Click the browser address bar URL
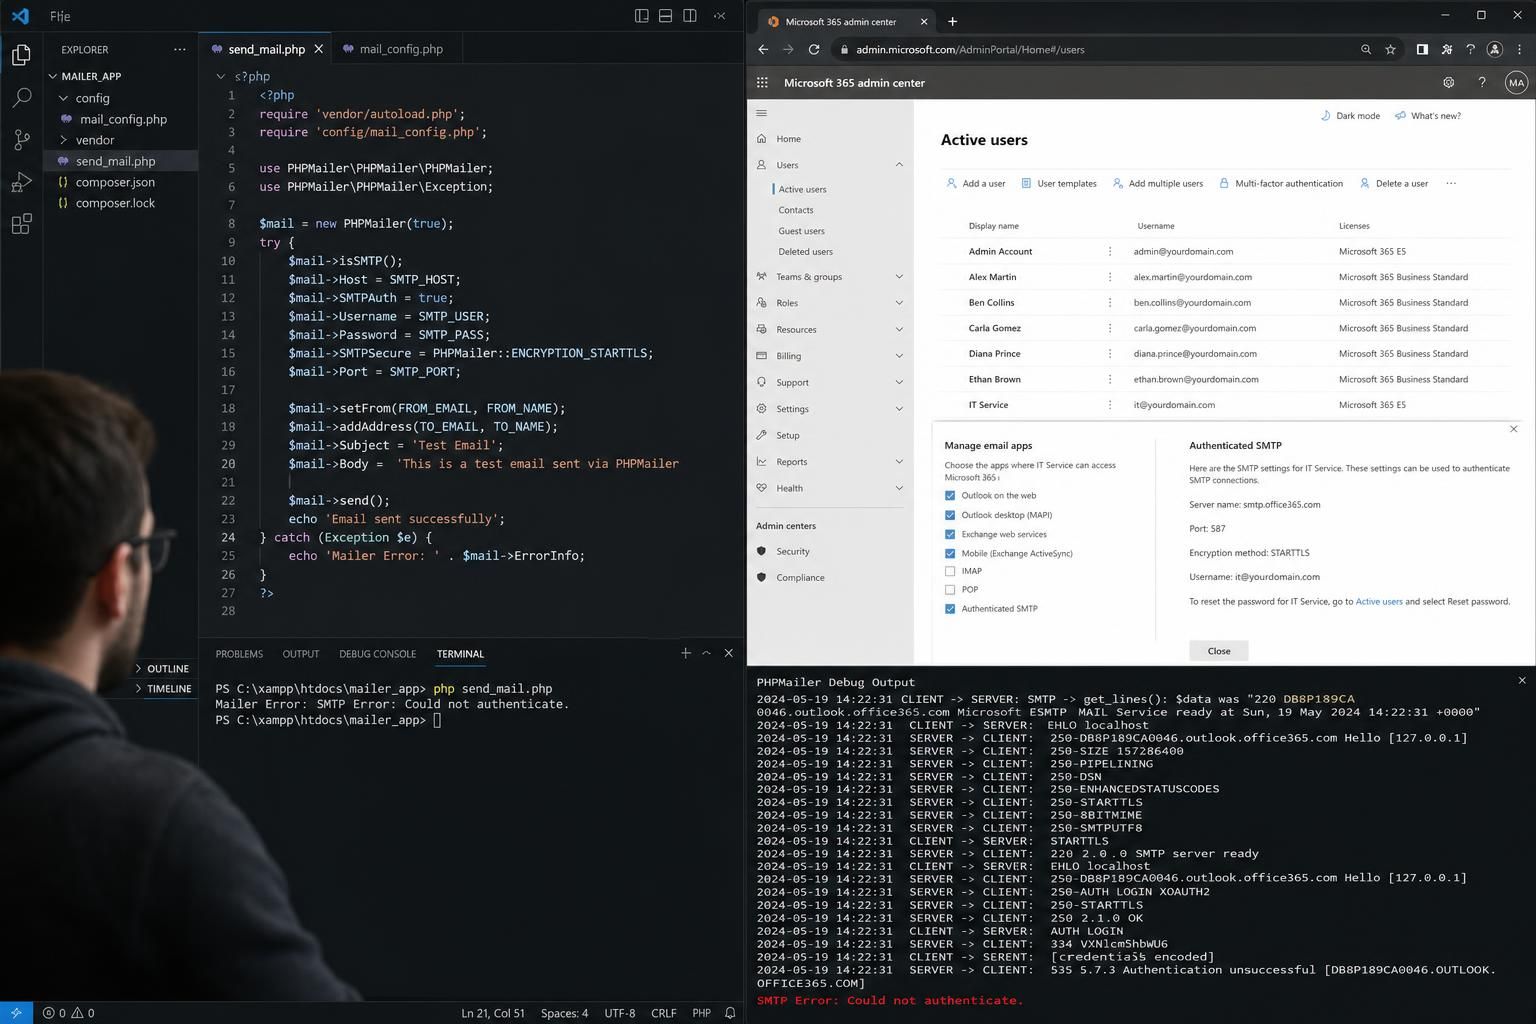This screenshot has width=1536, height=1024. pos(970,49)
